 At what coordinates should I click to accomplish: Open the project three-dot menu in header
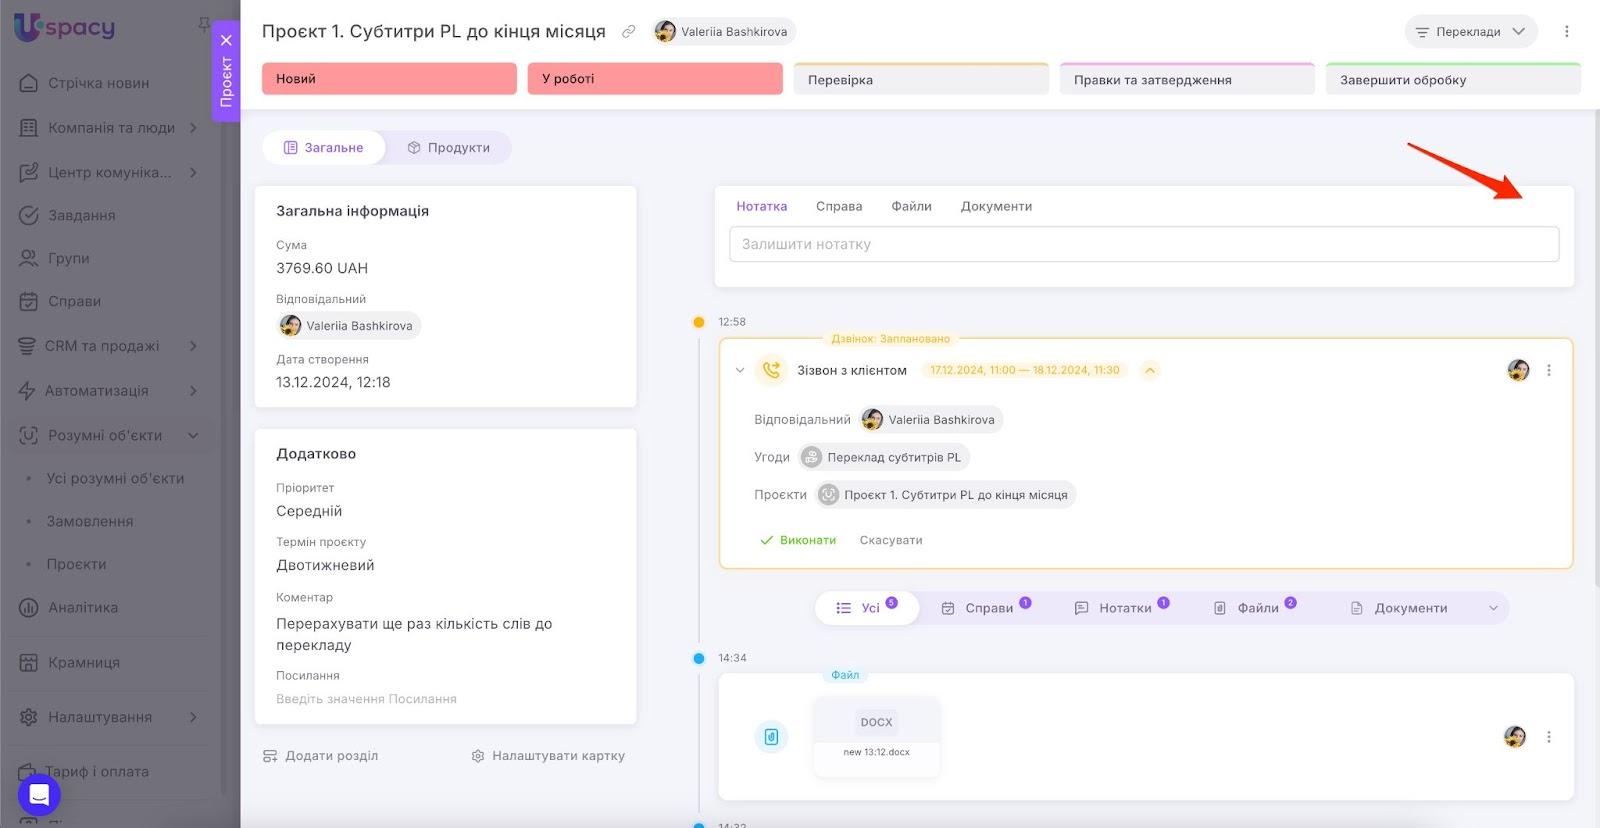click(x=1567, y=32)
